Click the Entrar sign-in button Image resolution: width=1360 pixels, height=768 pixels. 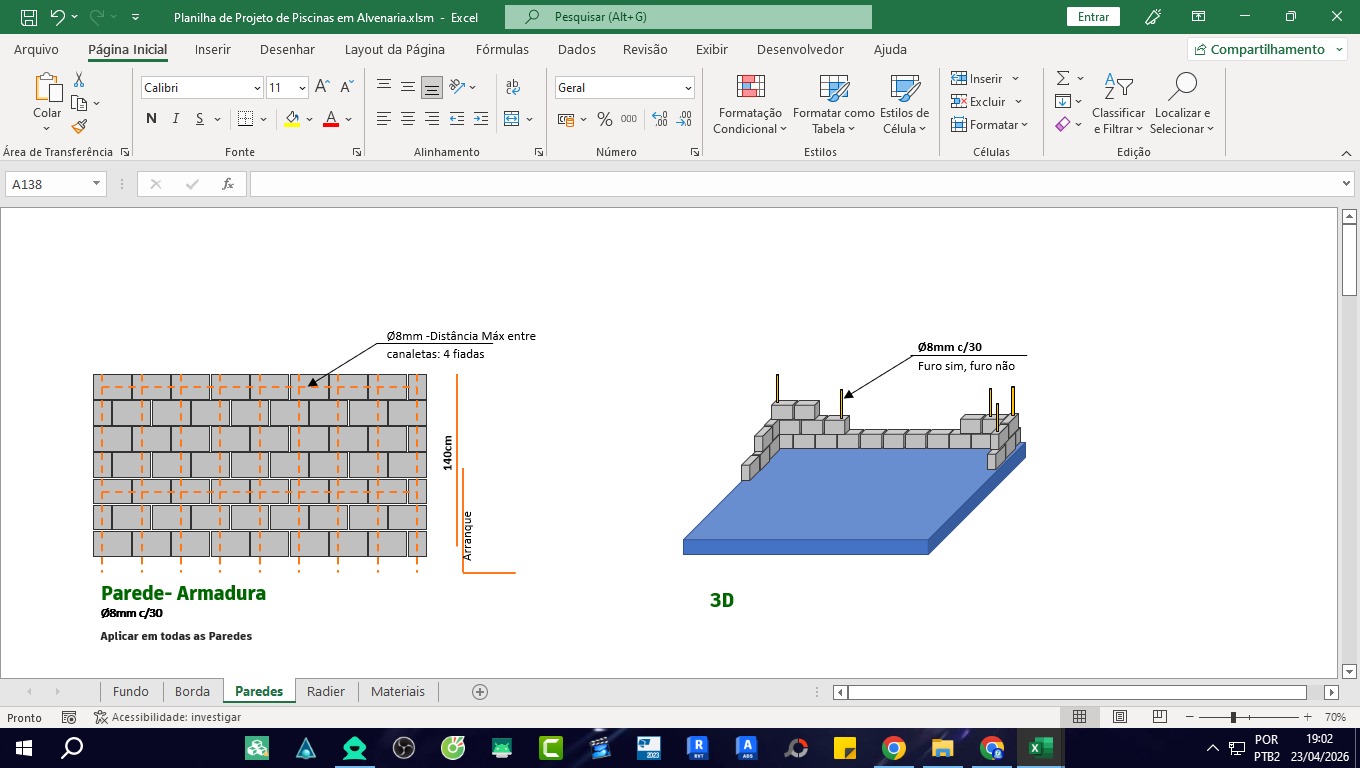click(1093, 17)
